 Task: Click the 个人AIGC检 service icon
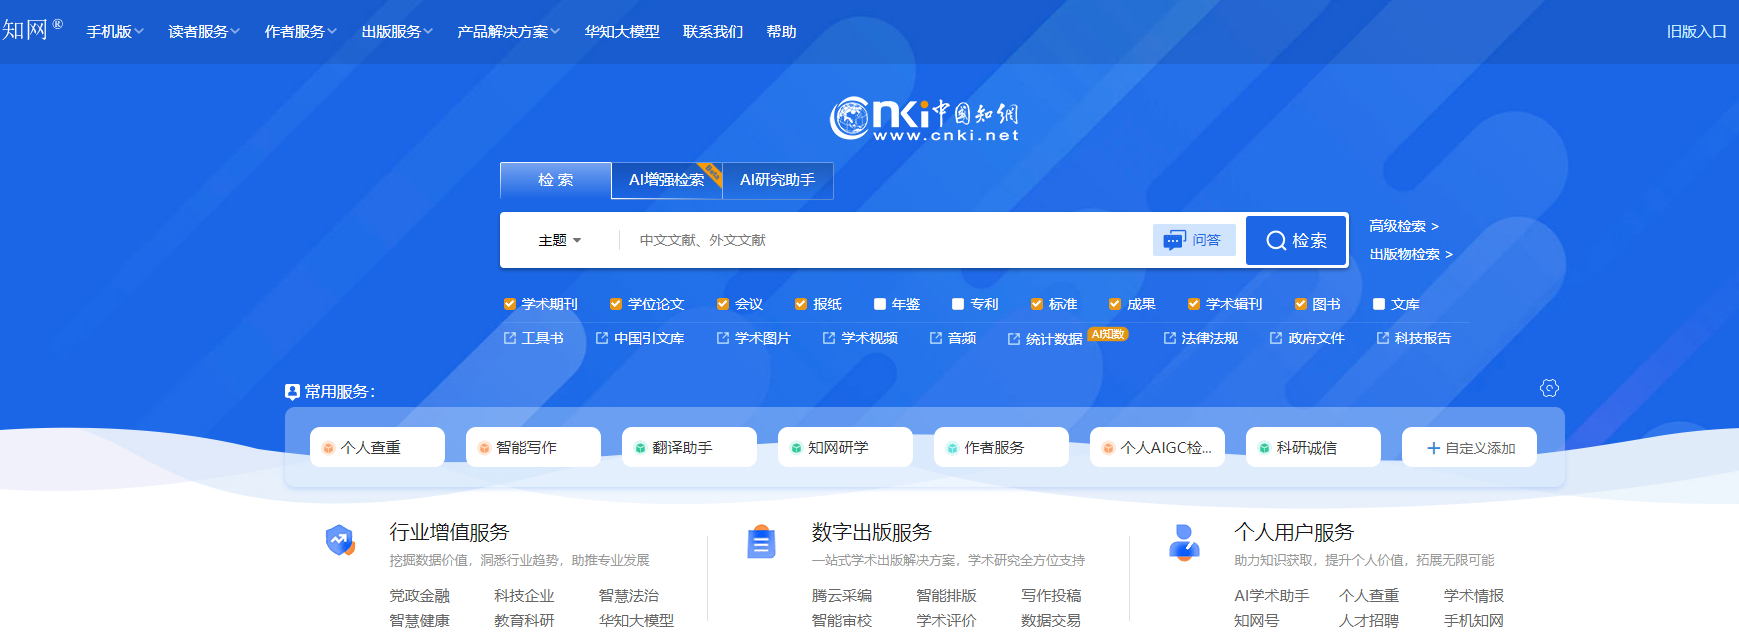[1108, 448]
